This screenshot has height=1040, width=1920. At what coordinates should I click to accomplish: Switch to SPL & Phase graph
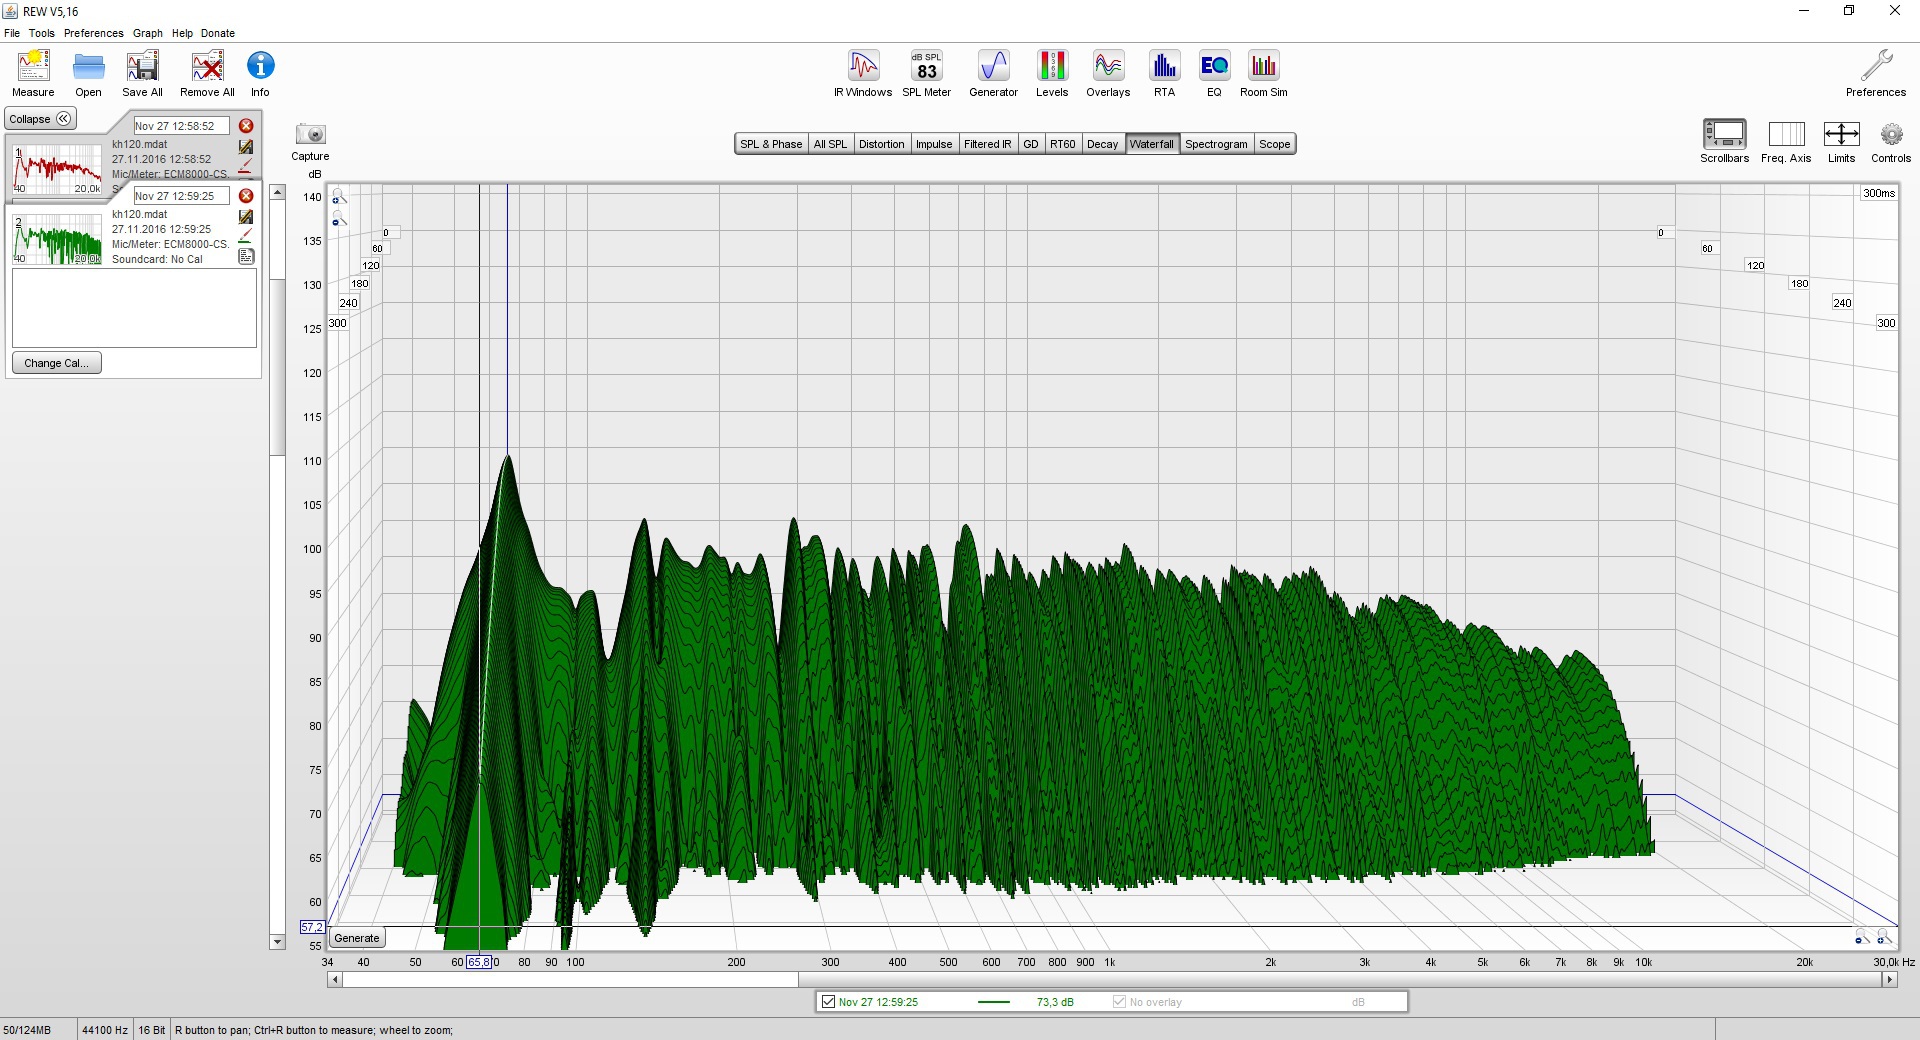(771, 144)
